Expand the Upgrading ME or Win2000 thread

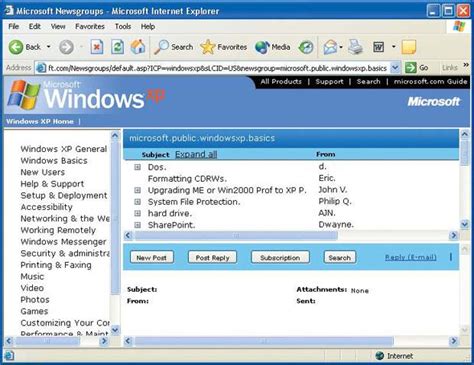tap(137, 190)
